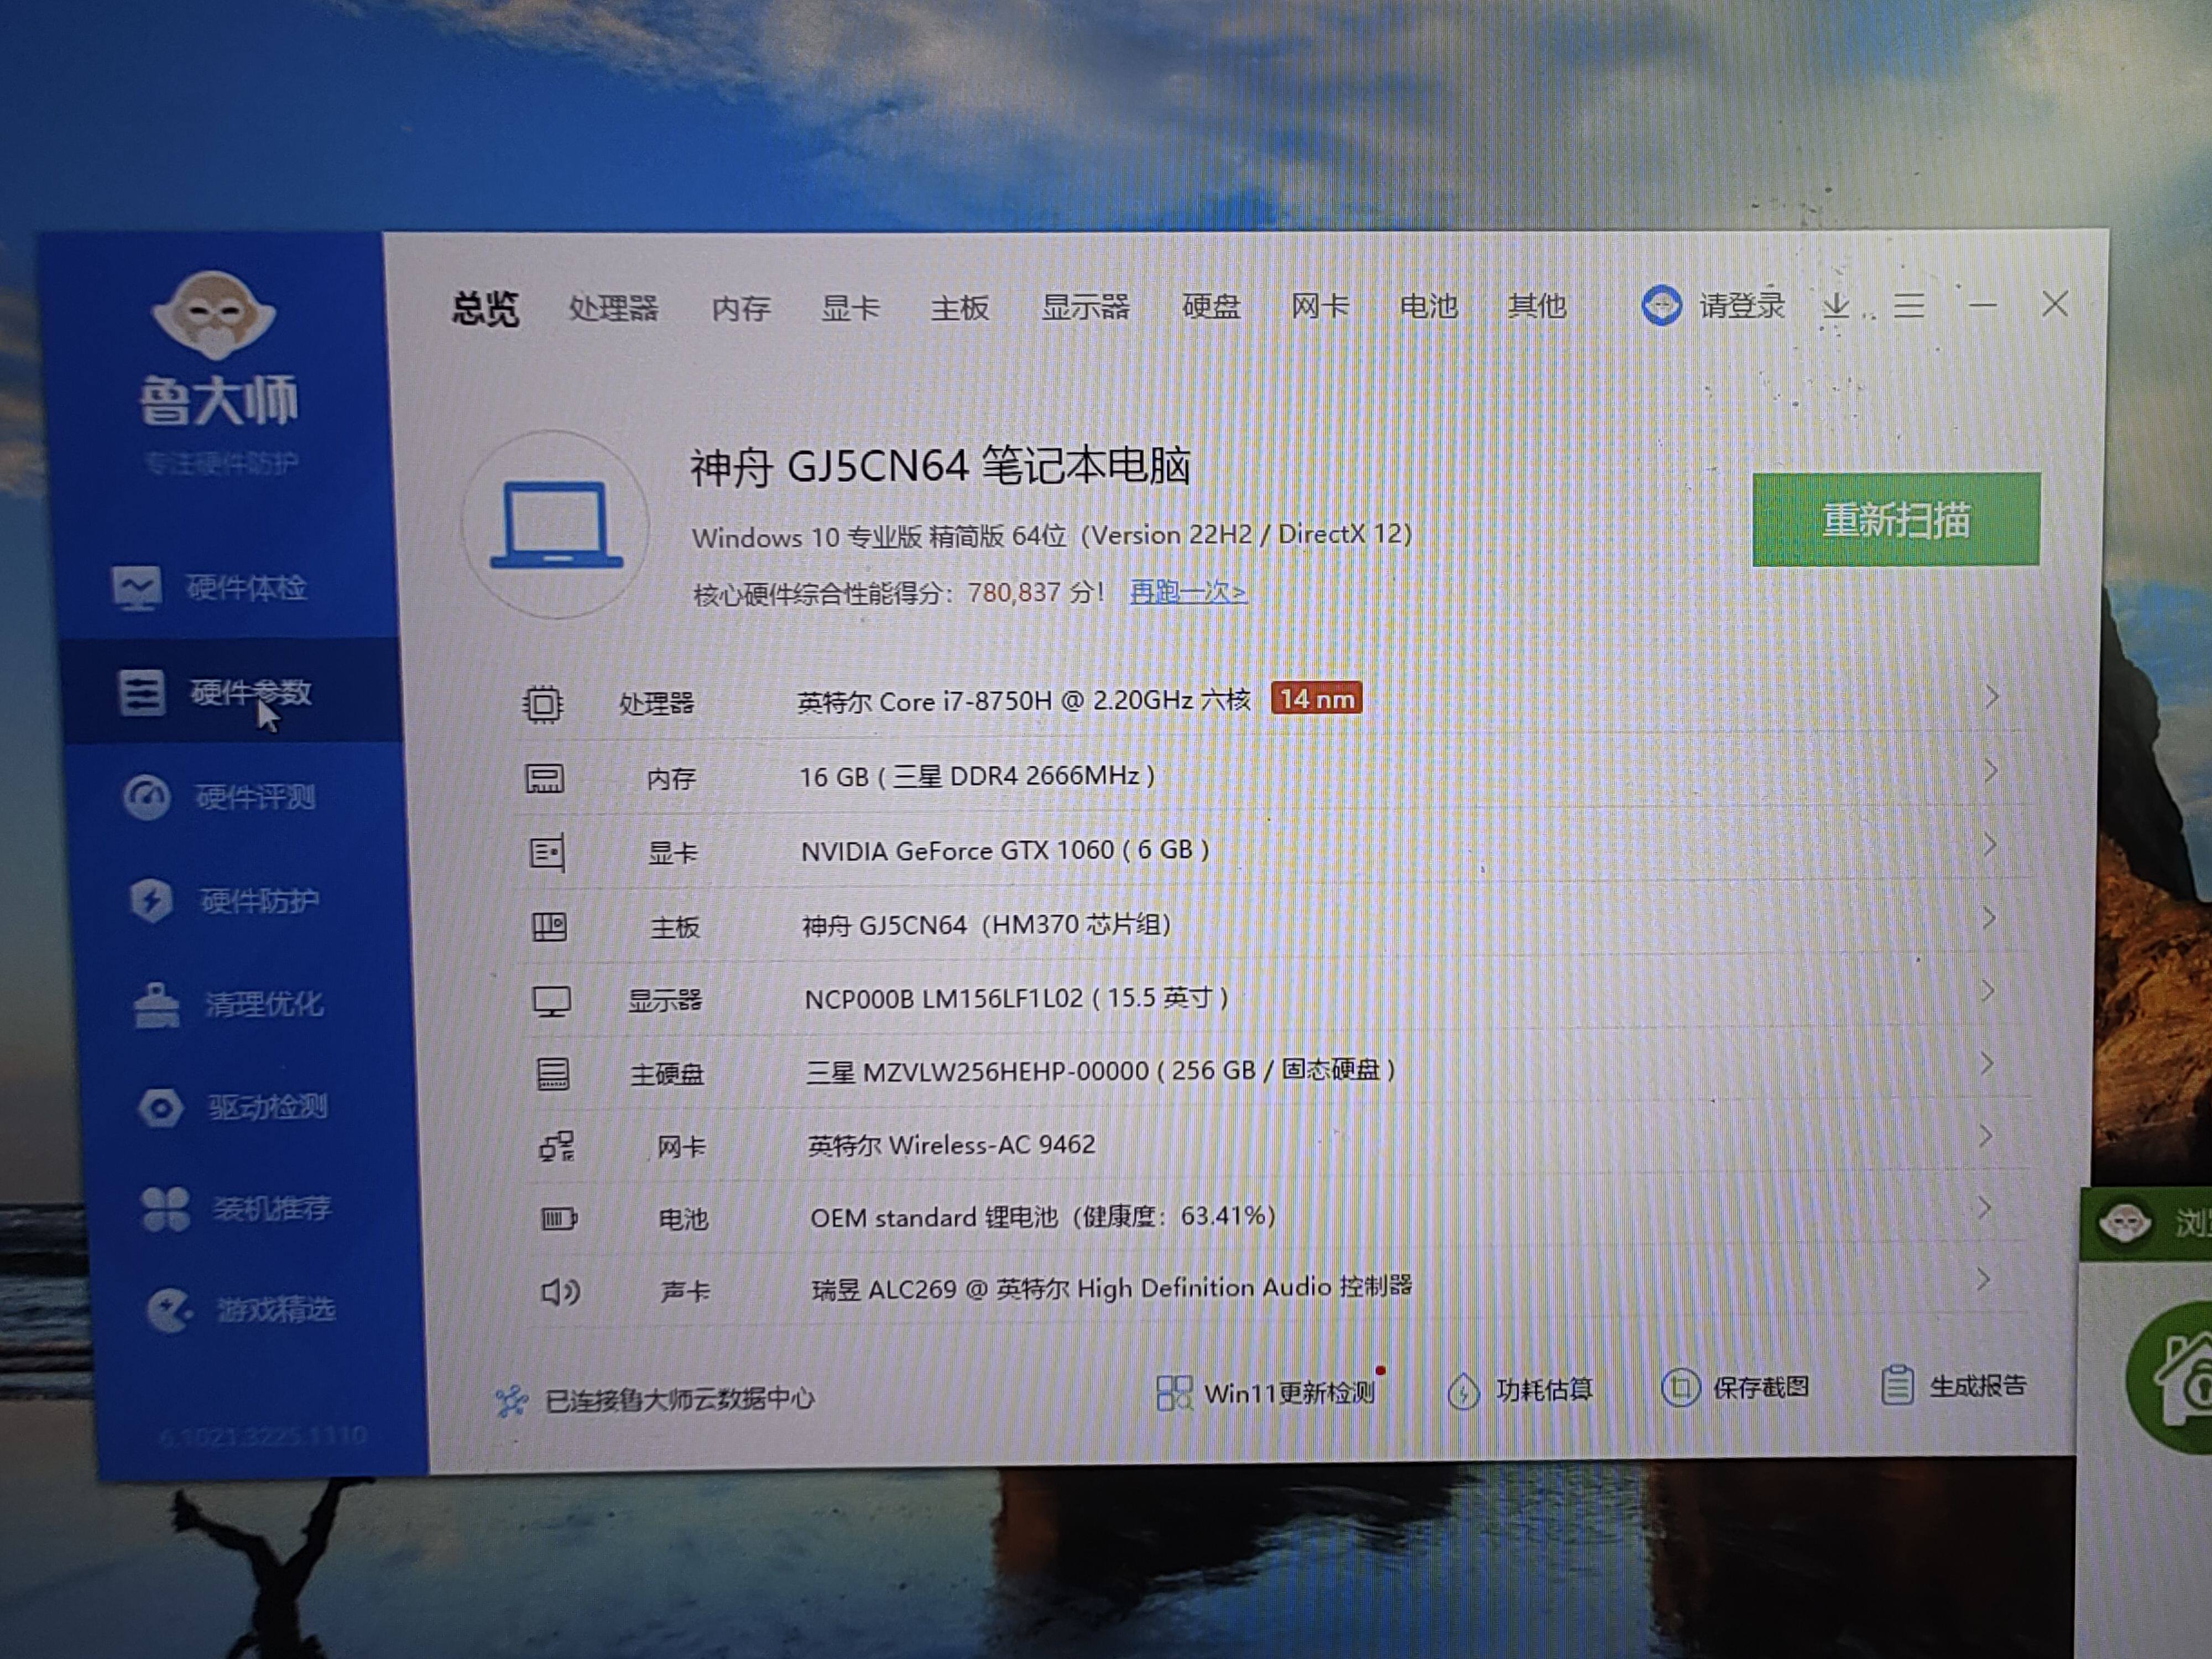The image size is (2212, 1659).
Task: Open 硬件防护 shield icon in sidebar
Action: (x=151, y=901)
